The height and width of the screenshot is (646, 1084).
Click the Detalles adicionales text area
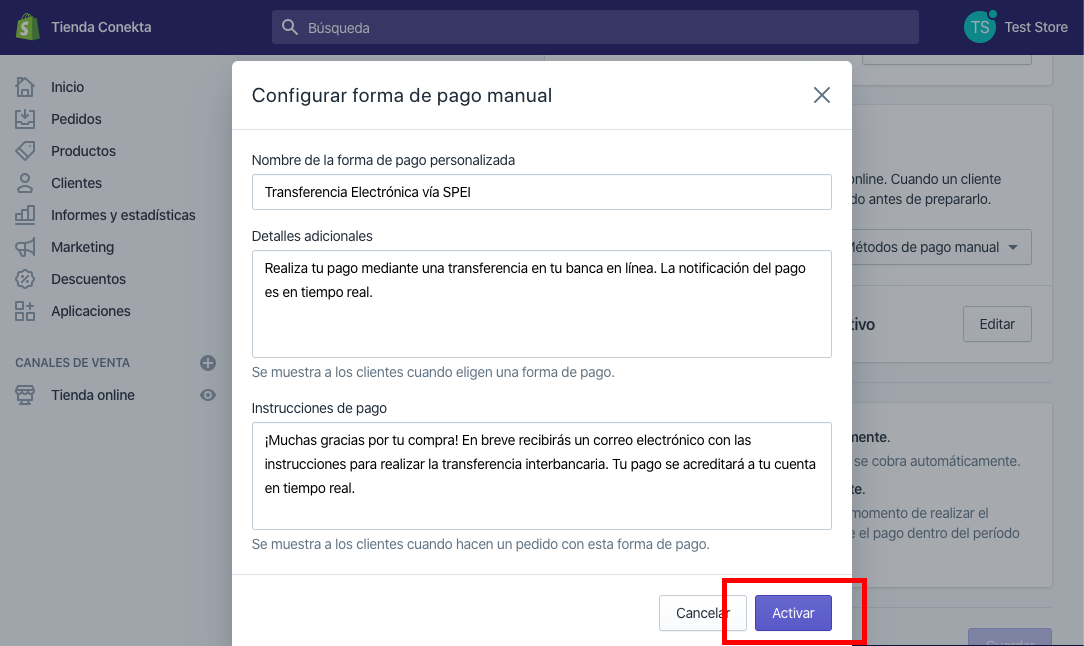point(541,304)
